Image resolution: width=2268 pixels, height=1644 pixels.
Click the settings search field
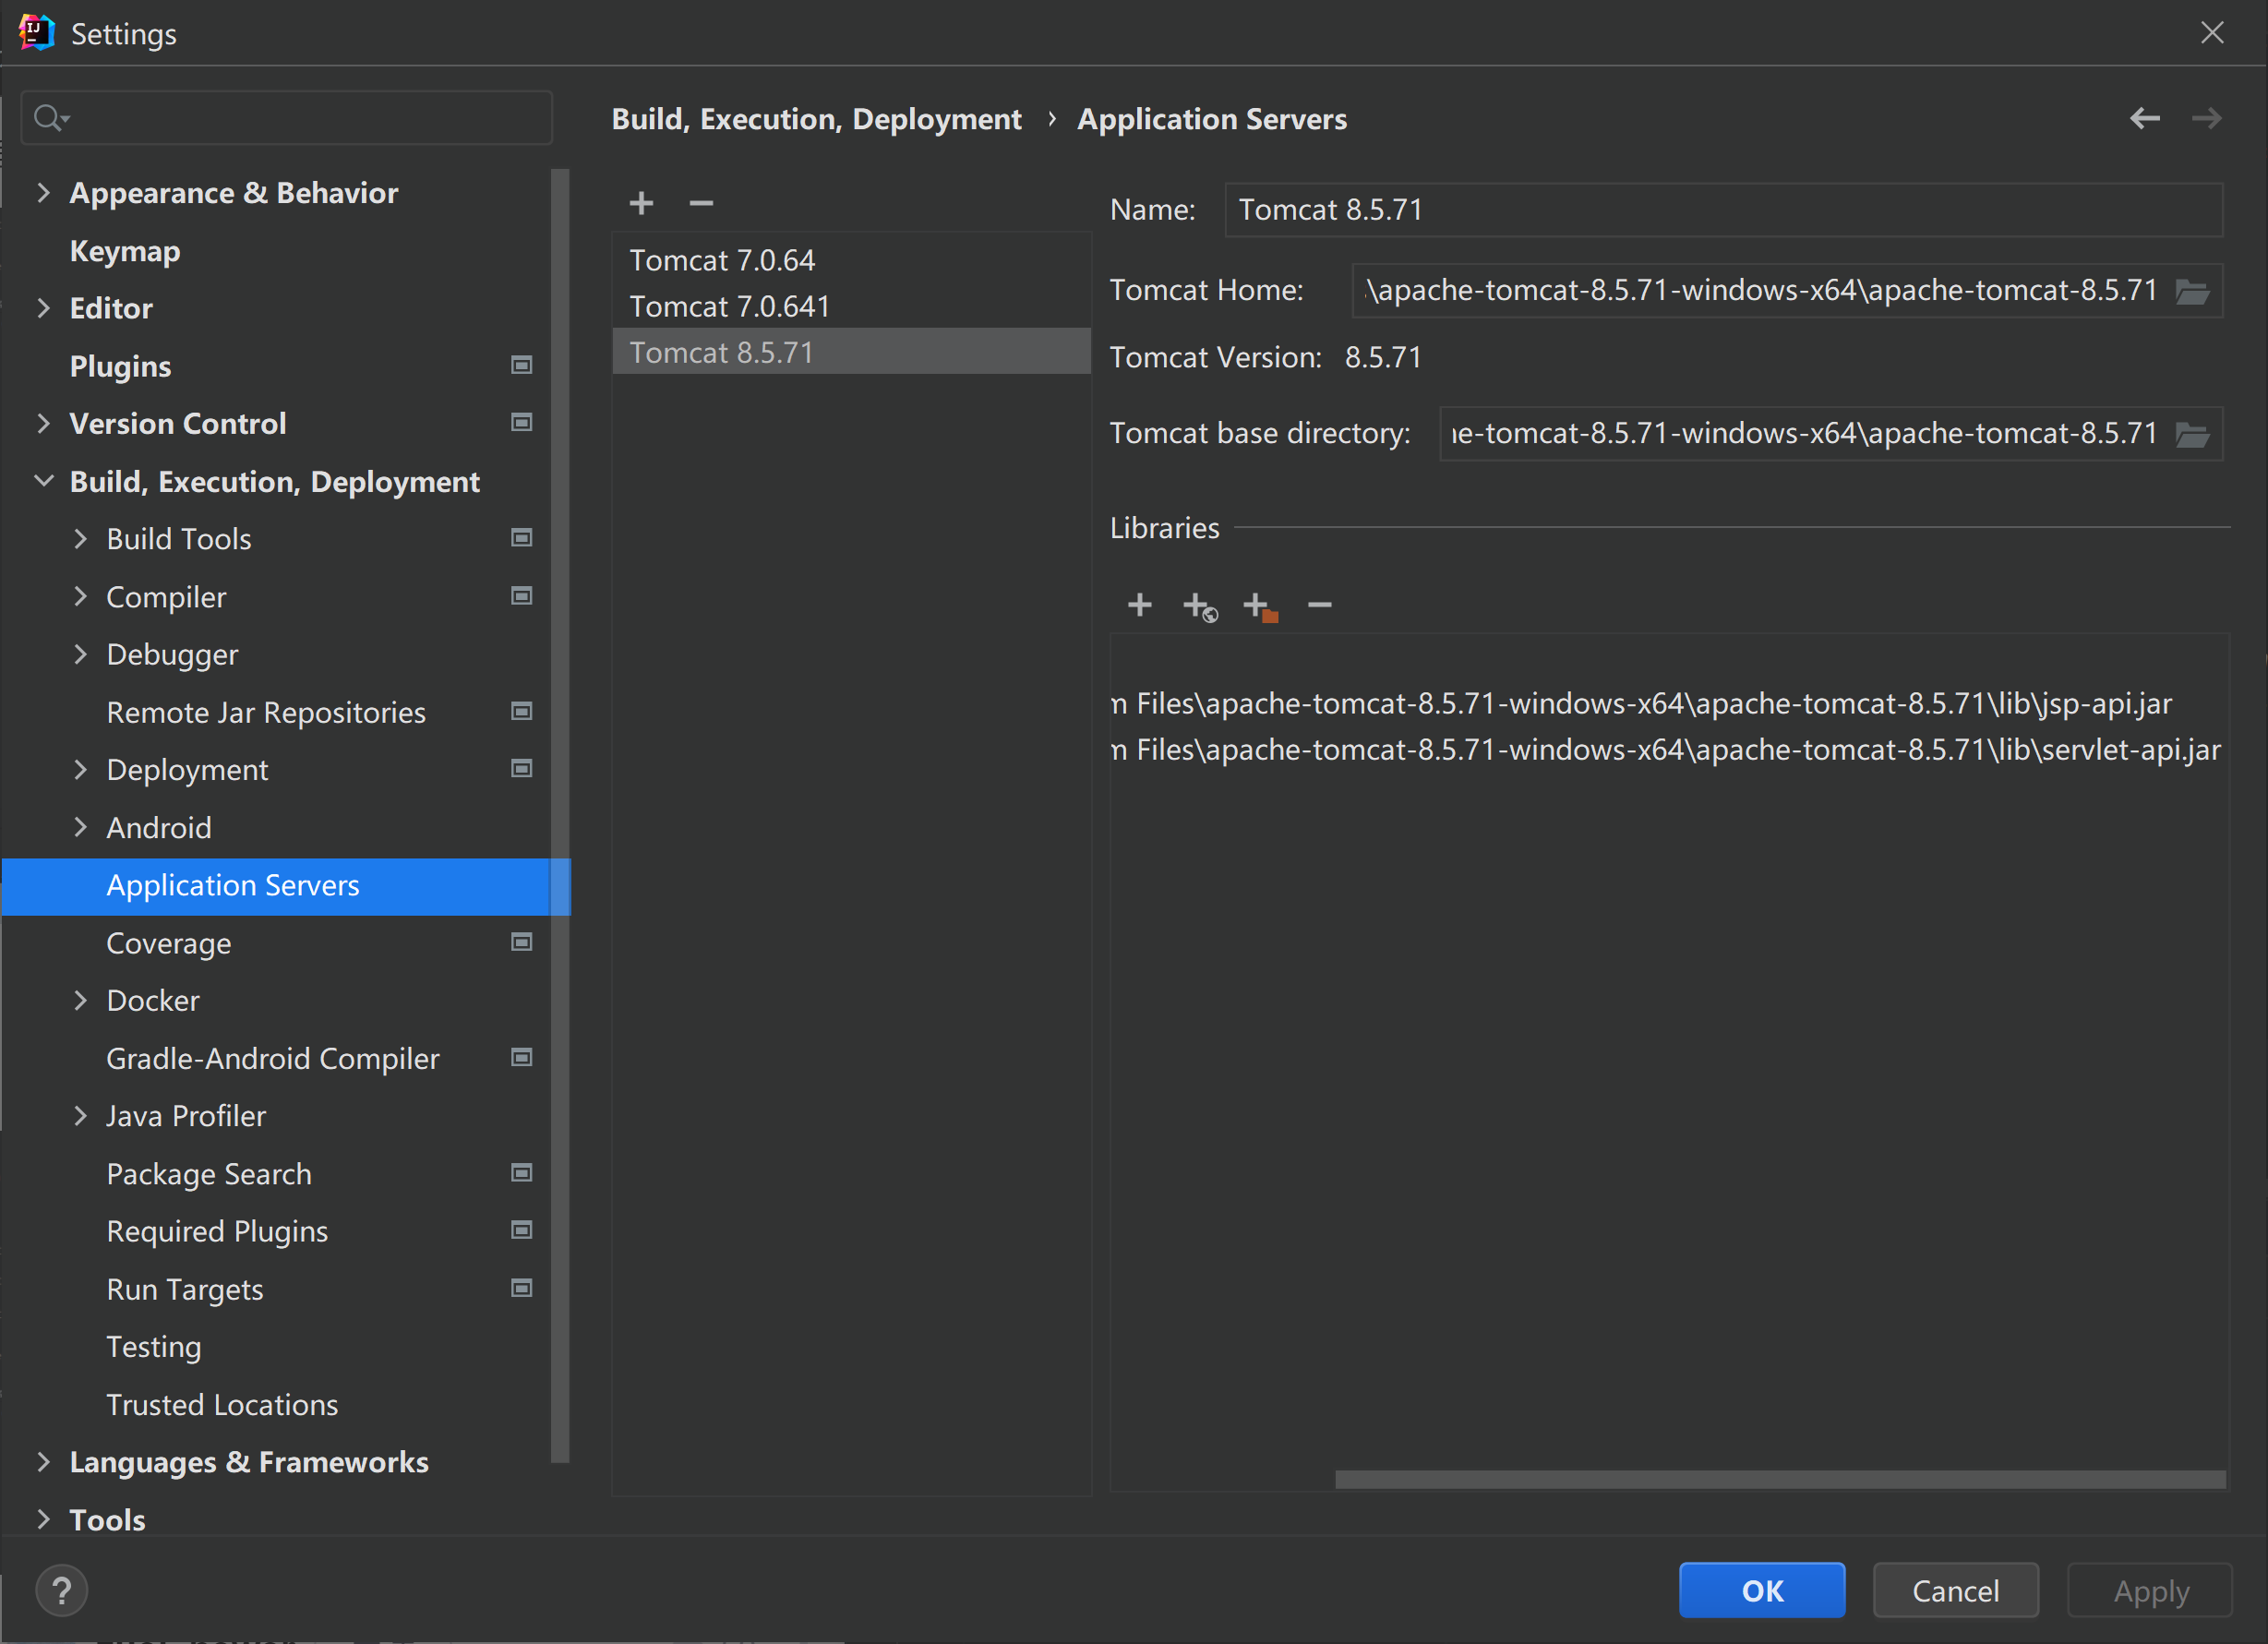click(287, 118)
